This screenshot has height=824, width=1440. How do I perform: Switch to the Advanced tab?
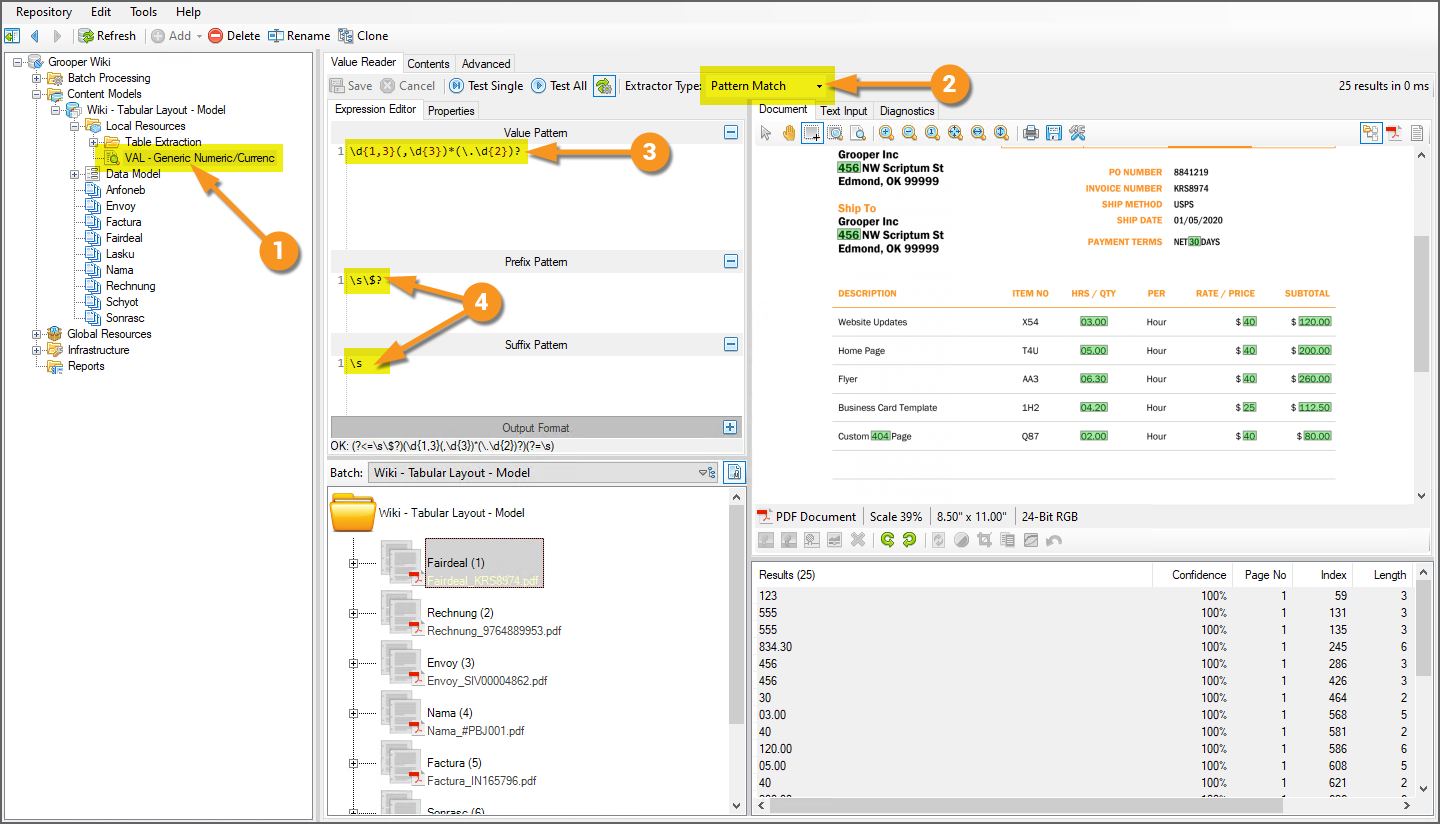486,63
